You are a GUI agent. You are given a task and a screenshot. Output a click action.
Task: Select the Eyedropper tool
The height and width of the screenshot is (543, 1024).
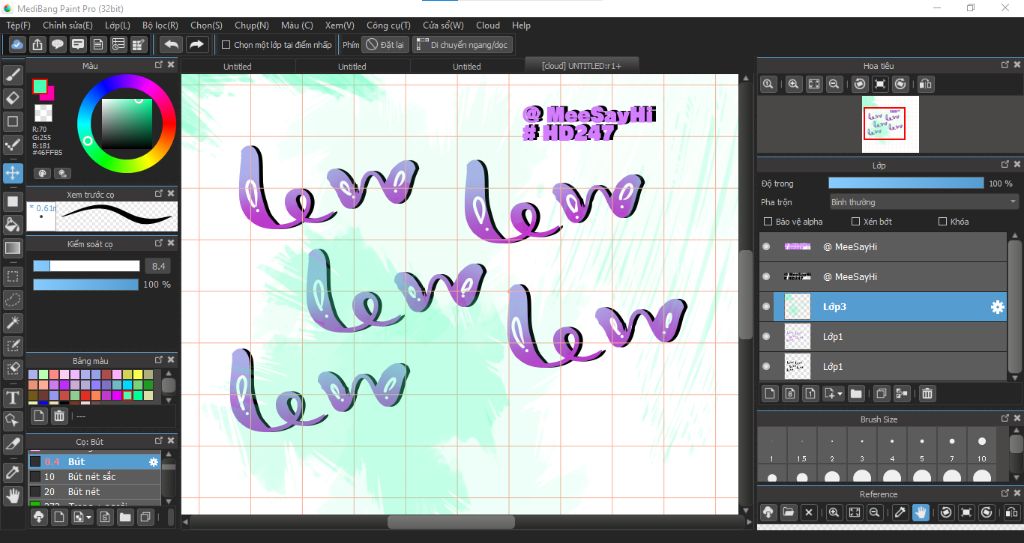pyautogui.click(x=12, y=472)
